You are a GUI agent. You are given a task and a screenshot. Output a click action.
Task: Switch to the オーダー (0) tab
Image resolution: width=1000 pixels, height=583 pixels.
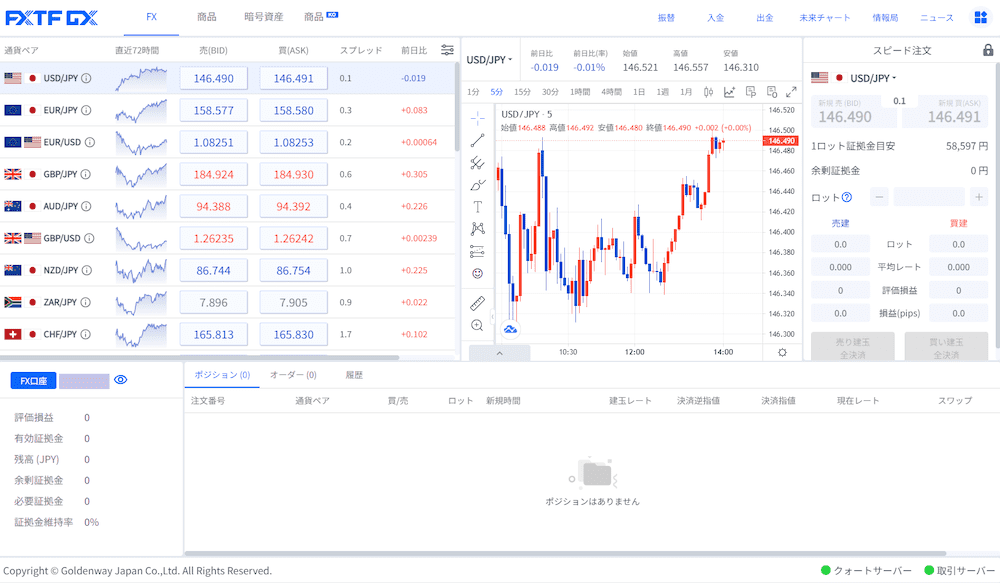coord(293,375)
